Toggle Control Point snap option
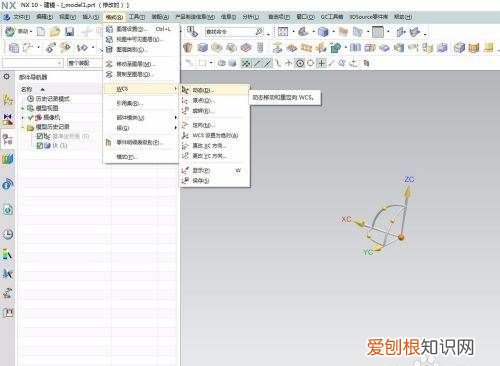 (x=278, y=63)
